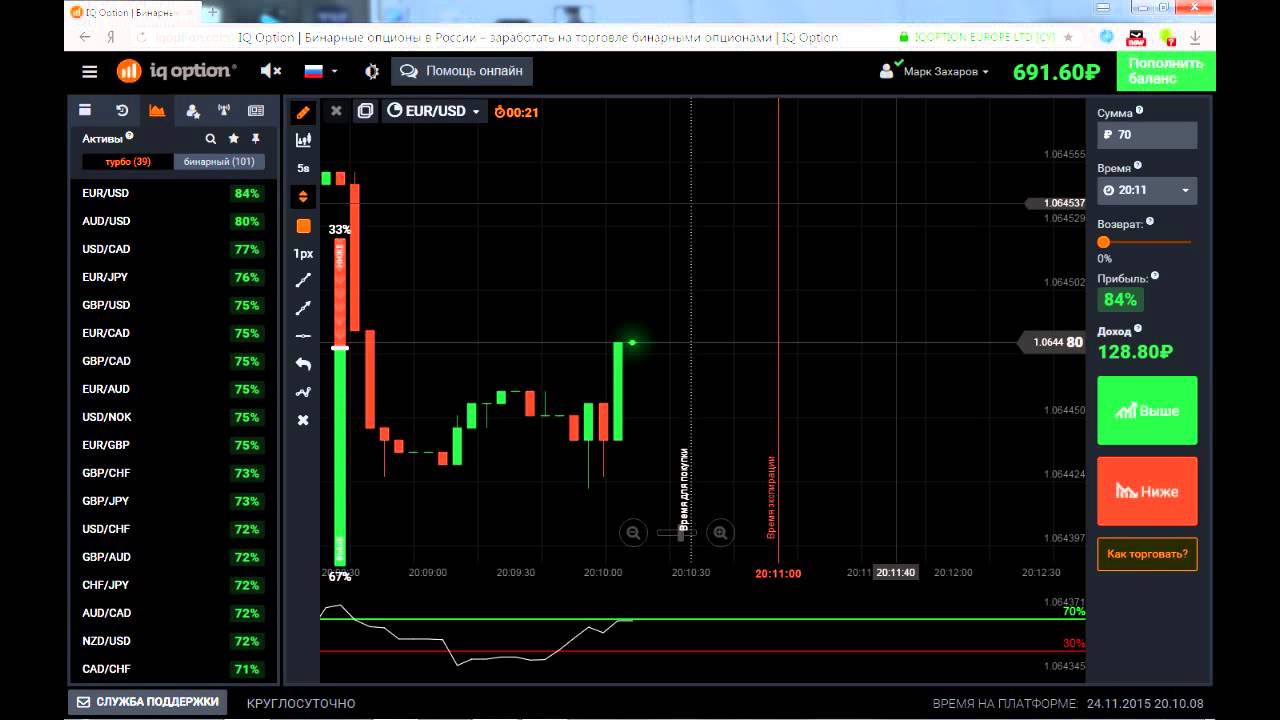Click the orange up-down arrows tool
This screenshot has width=1280, height=720.
point(303,197)
